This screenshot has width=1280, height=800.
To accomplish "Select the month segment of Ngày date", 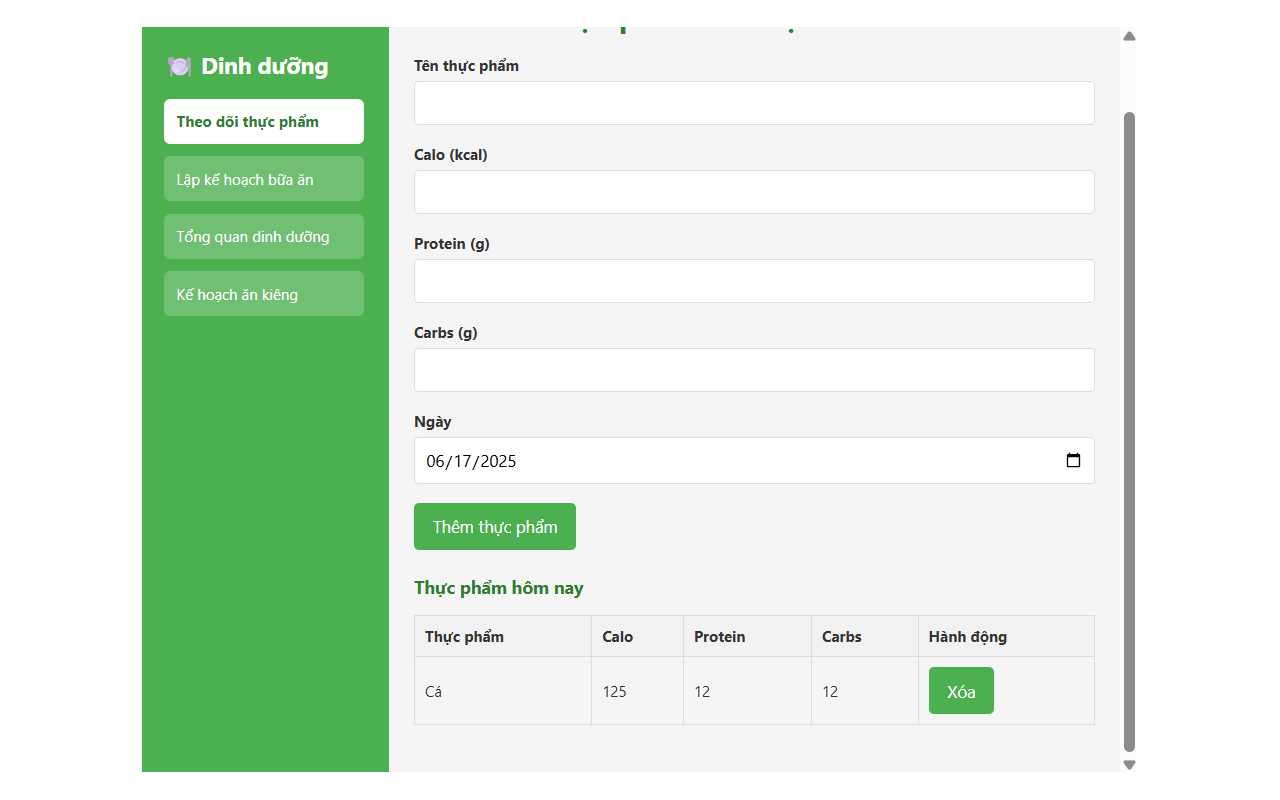I will coord(436,461).
